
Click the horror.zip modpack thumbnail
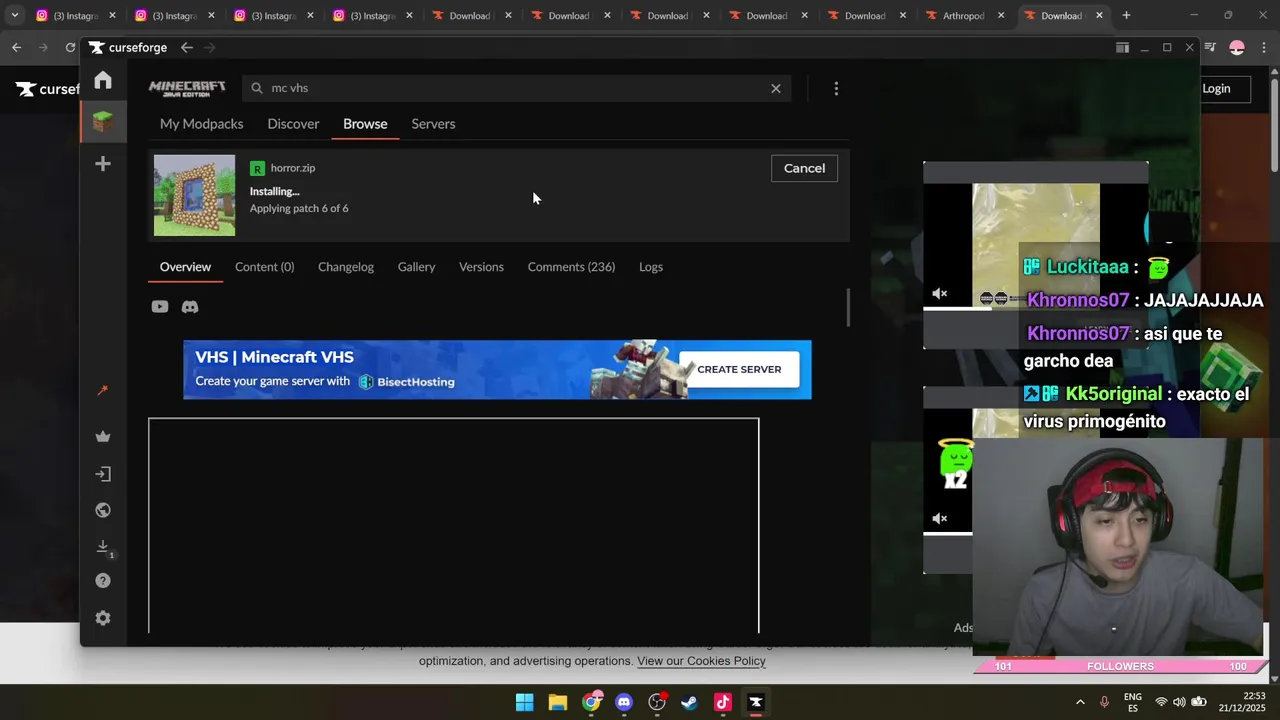pyautogui.click(x=194, y=195)
